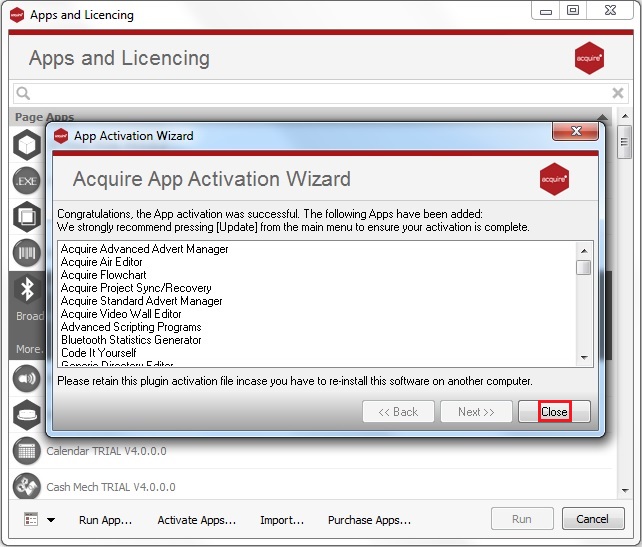Click scroll down arrow in added apps list

(x=584, y=358)
